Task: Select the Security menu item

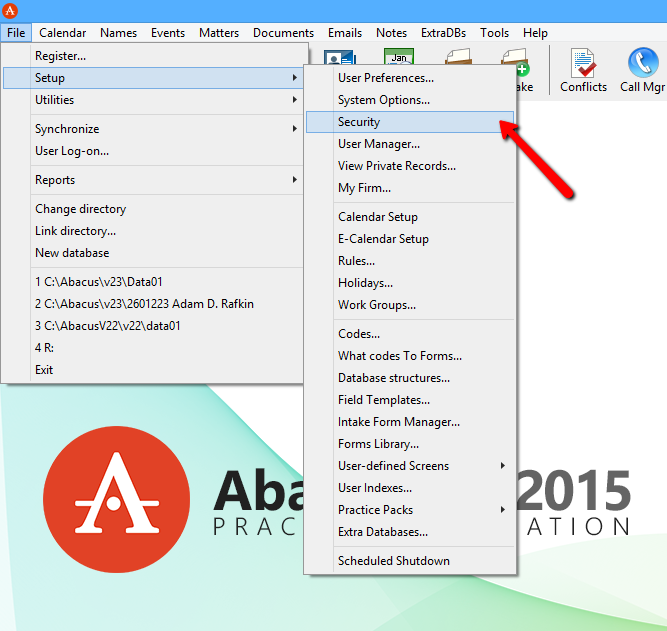Action: click(x=410, y=122)
